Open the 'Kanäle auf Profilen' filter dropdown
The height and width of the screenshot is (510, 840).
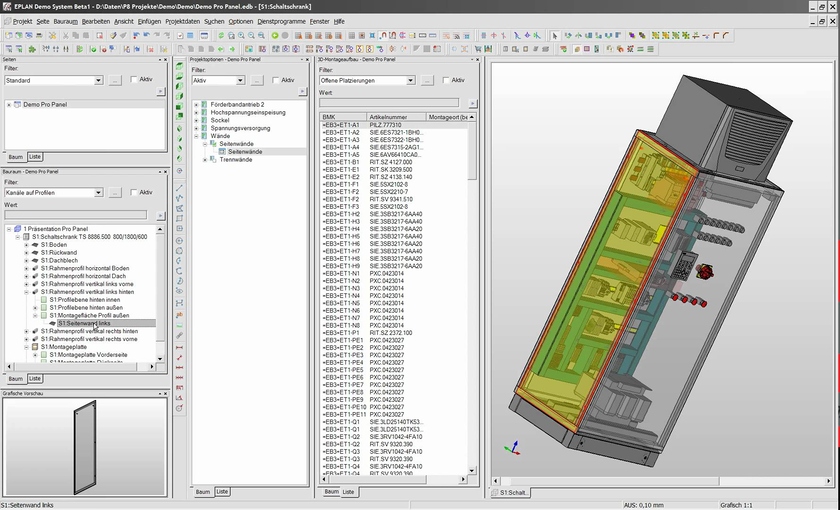99,193
